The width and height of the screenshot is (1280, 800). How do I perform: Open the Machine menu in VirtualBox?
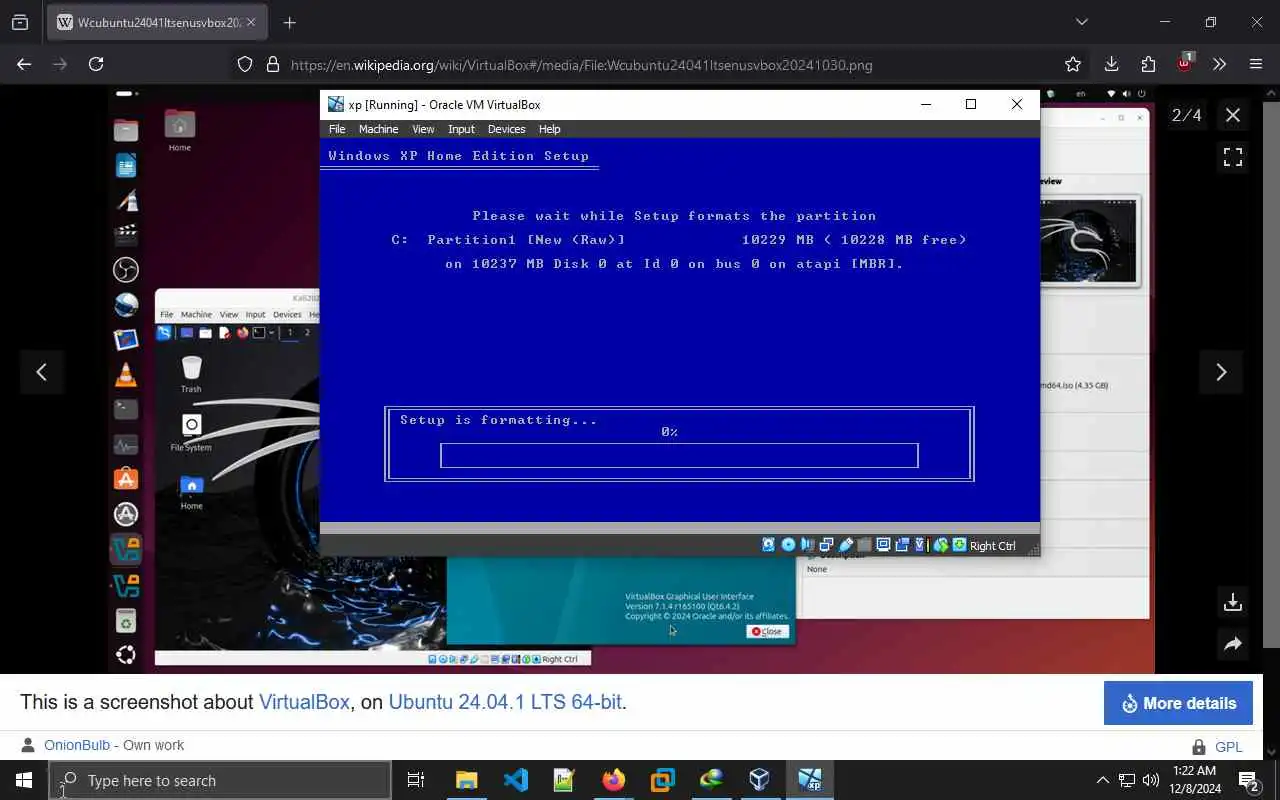378,129
